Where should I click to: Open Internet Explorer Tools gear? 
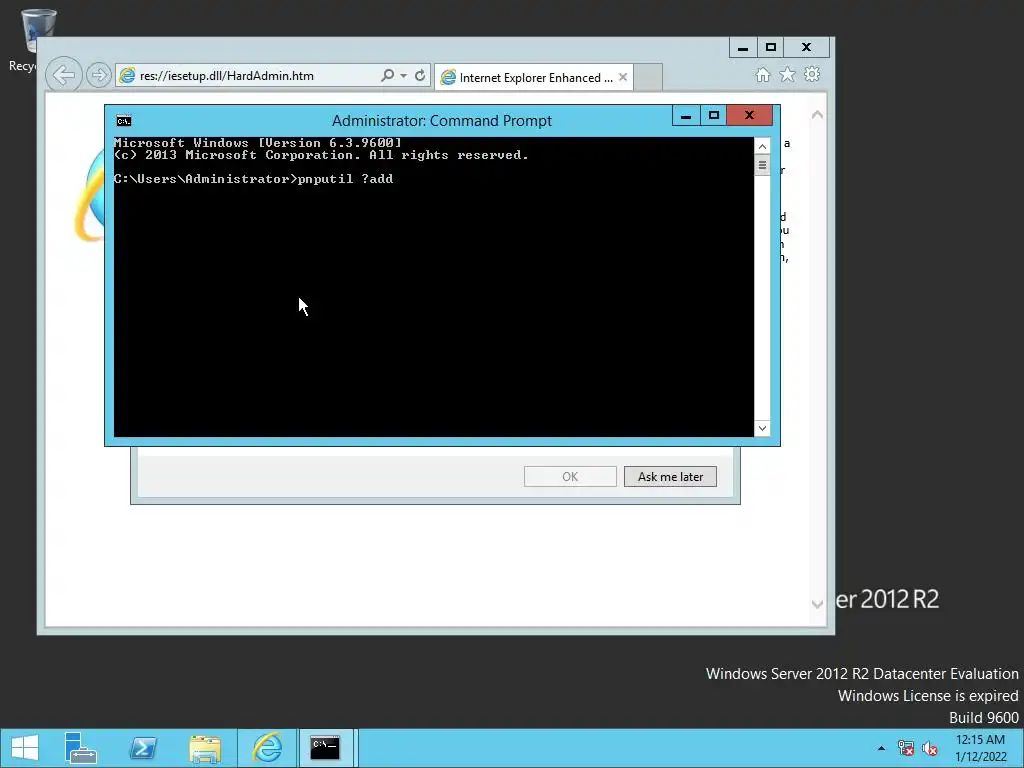[812, 74]
